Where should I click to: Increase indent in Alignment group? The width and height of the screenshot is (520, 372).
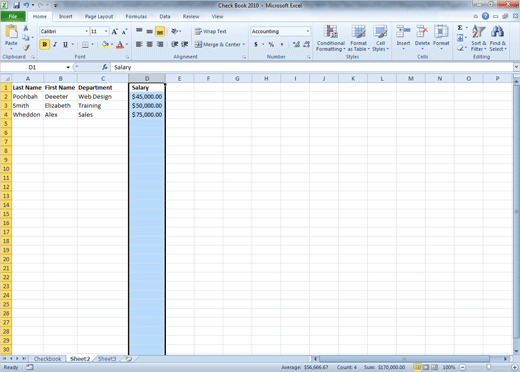pyautogui.click(x=185, y=44)
